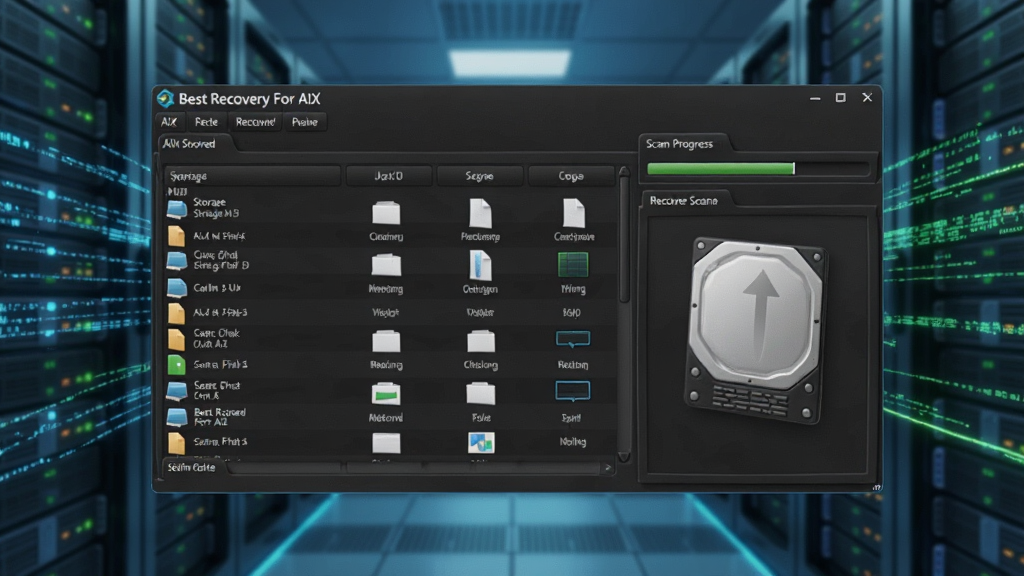Switch to the Scan Progress tab

(680, 144)
